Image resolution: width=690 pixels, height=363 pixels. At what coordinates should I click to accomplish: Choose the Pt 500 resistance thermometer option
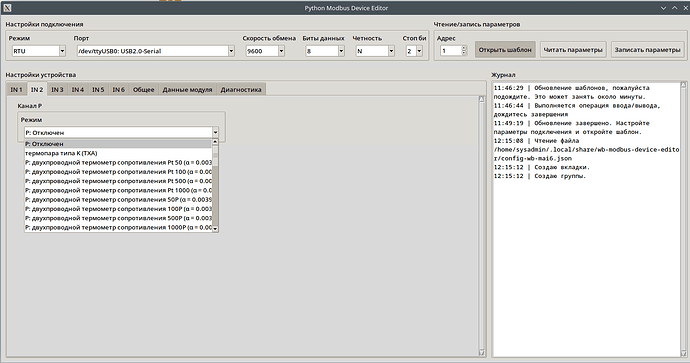pyautogui.click(x=118, y=181)
